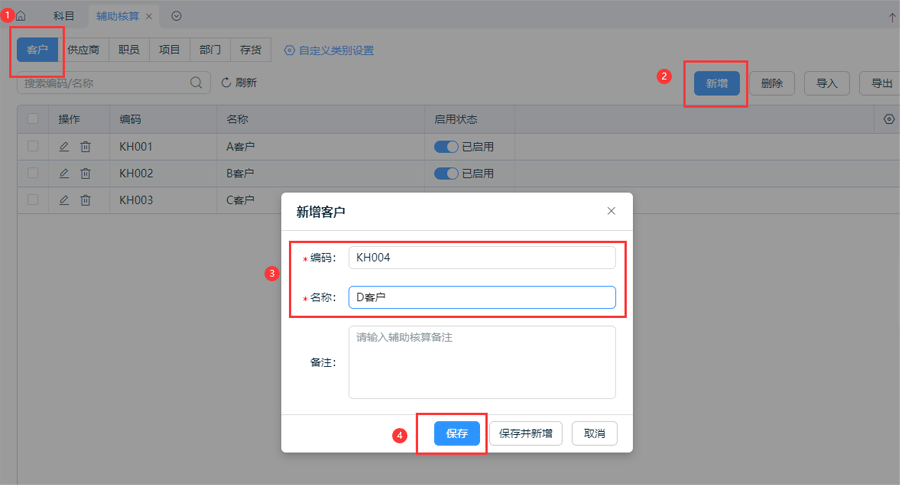Toggle enabled status switch for A客户
The image size is (900, 485).
pyautogui.click(x=446, y=147)
